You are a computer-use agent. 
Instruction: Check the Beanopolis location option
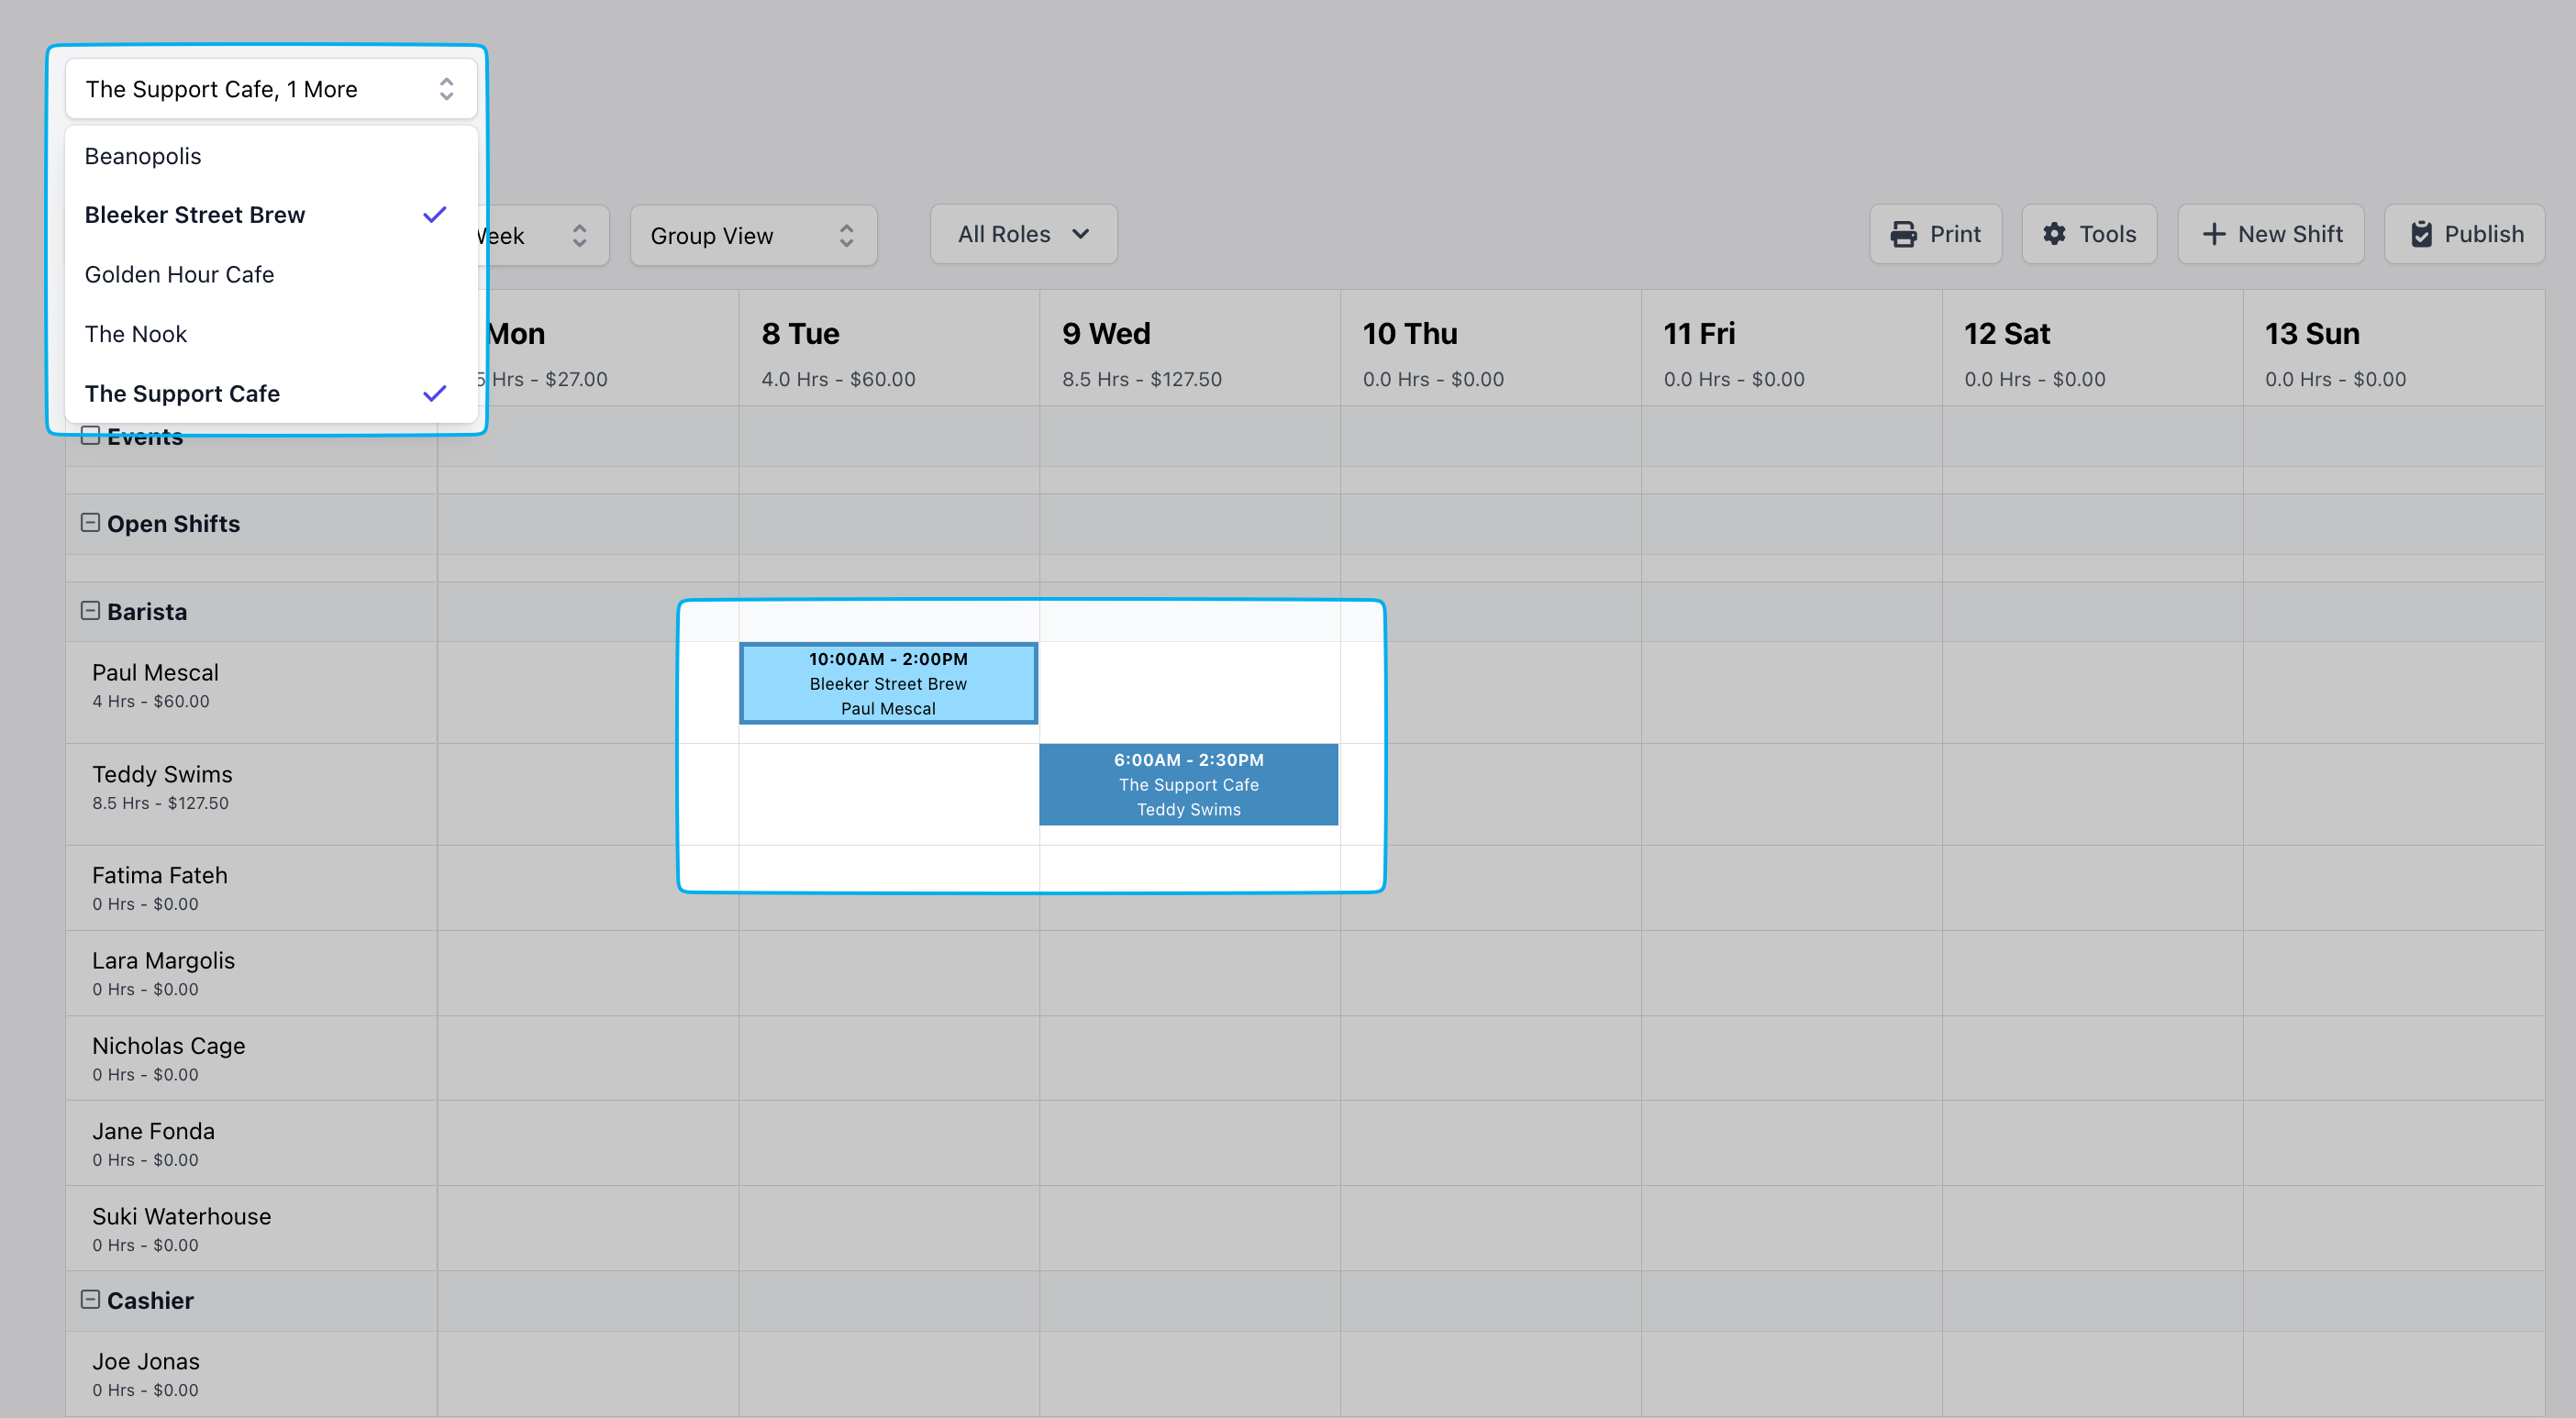tap(143, 156)
